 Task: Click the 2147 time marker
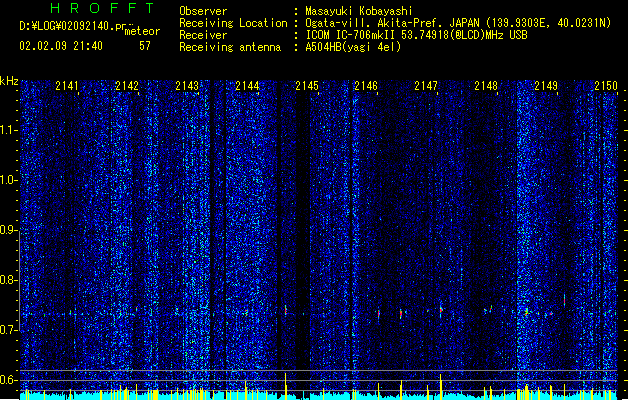(x=426, y=86)
